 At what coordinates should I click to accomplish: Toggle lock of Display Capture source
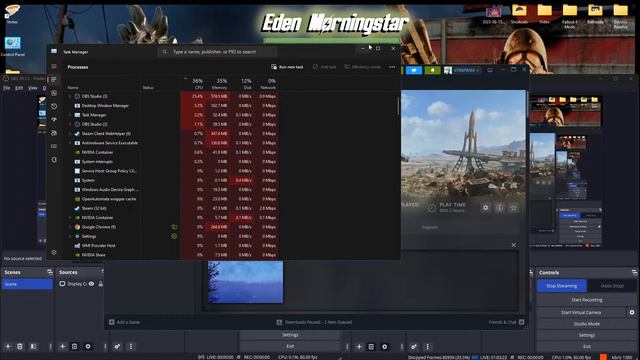click(100, 284)
